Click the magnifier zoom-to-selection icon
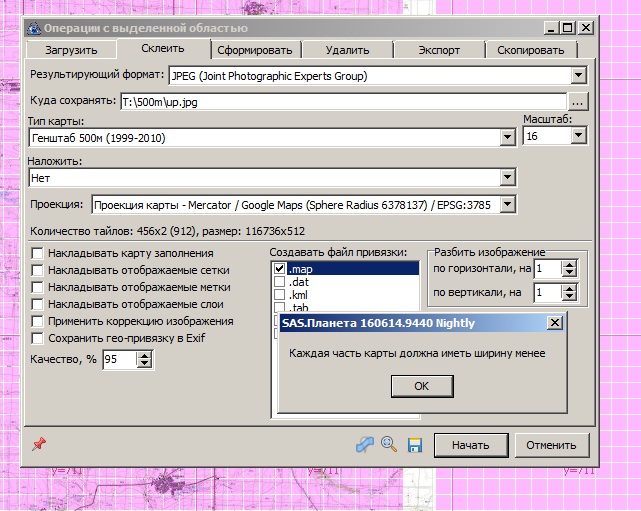641x511 pixels. [x=390, y=445]
